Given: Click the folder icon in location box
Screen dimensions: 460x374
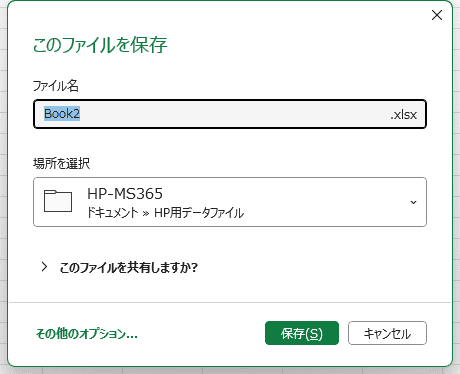Looking at the screenshot, I should 58,201.
